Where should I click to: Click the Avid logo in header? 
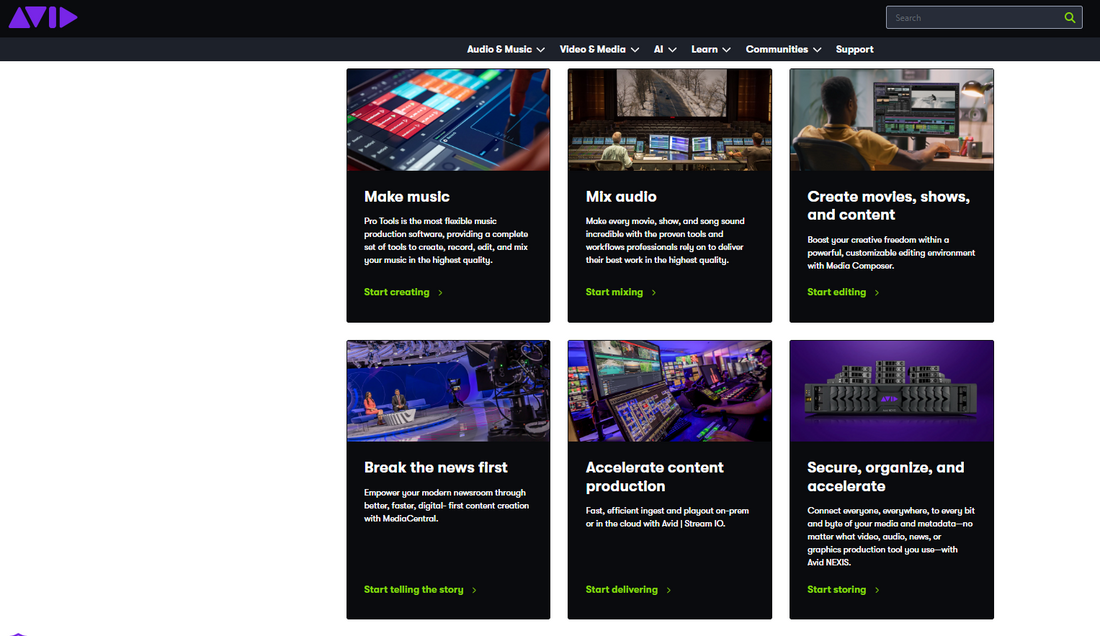43,17
